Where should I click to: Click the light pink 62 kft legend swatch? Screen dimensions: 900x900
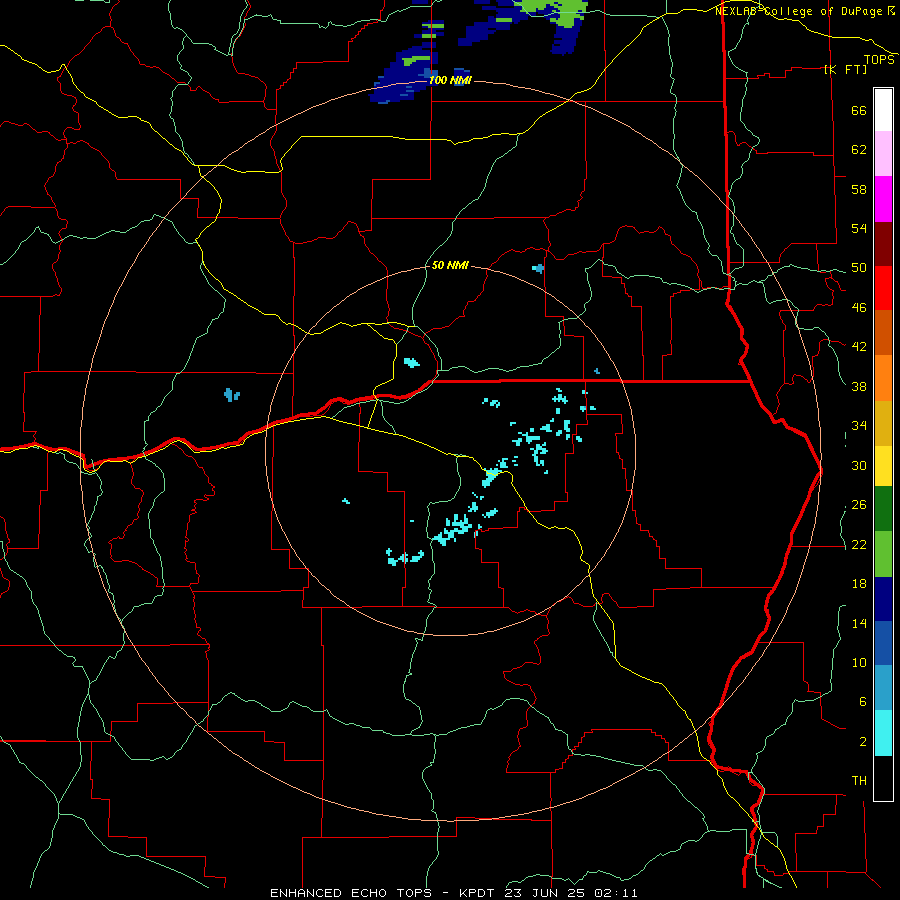click(x=883, y=153)
